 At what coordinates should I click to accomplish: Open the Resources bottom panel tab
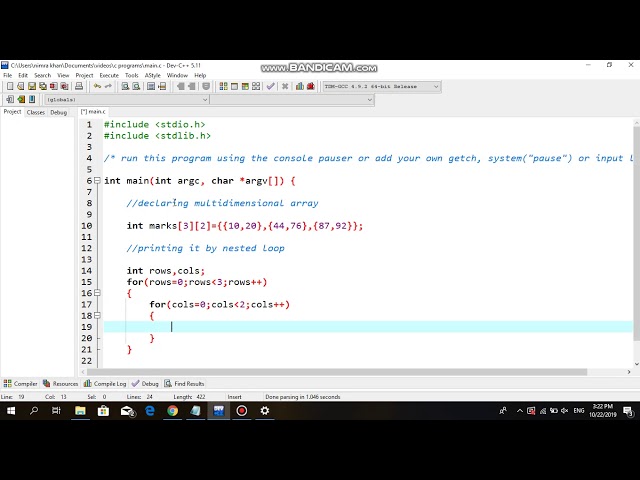click(x=60, y=384)
